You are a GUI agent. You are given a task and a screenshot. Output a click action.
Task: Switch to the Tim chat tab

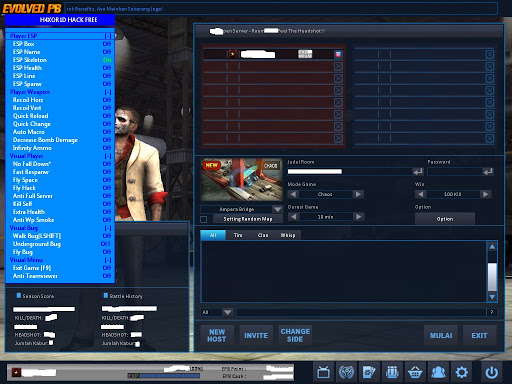pos(238,235)
